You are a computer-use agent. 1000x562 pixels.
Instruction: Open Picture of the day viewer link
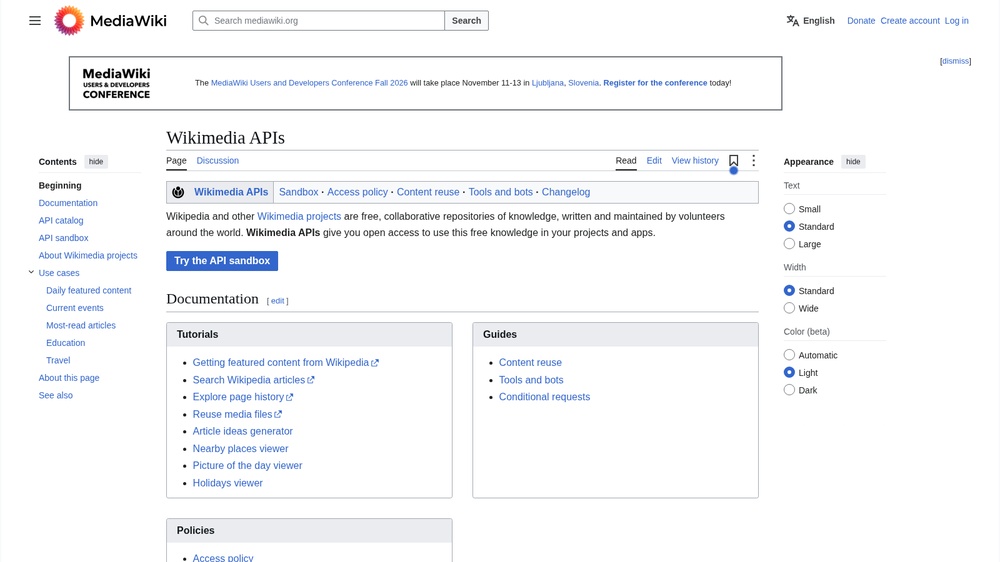click(247, 466)
